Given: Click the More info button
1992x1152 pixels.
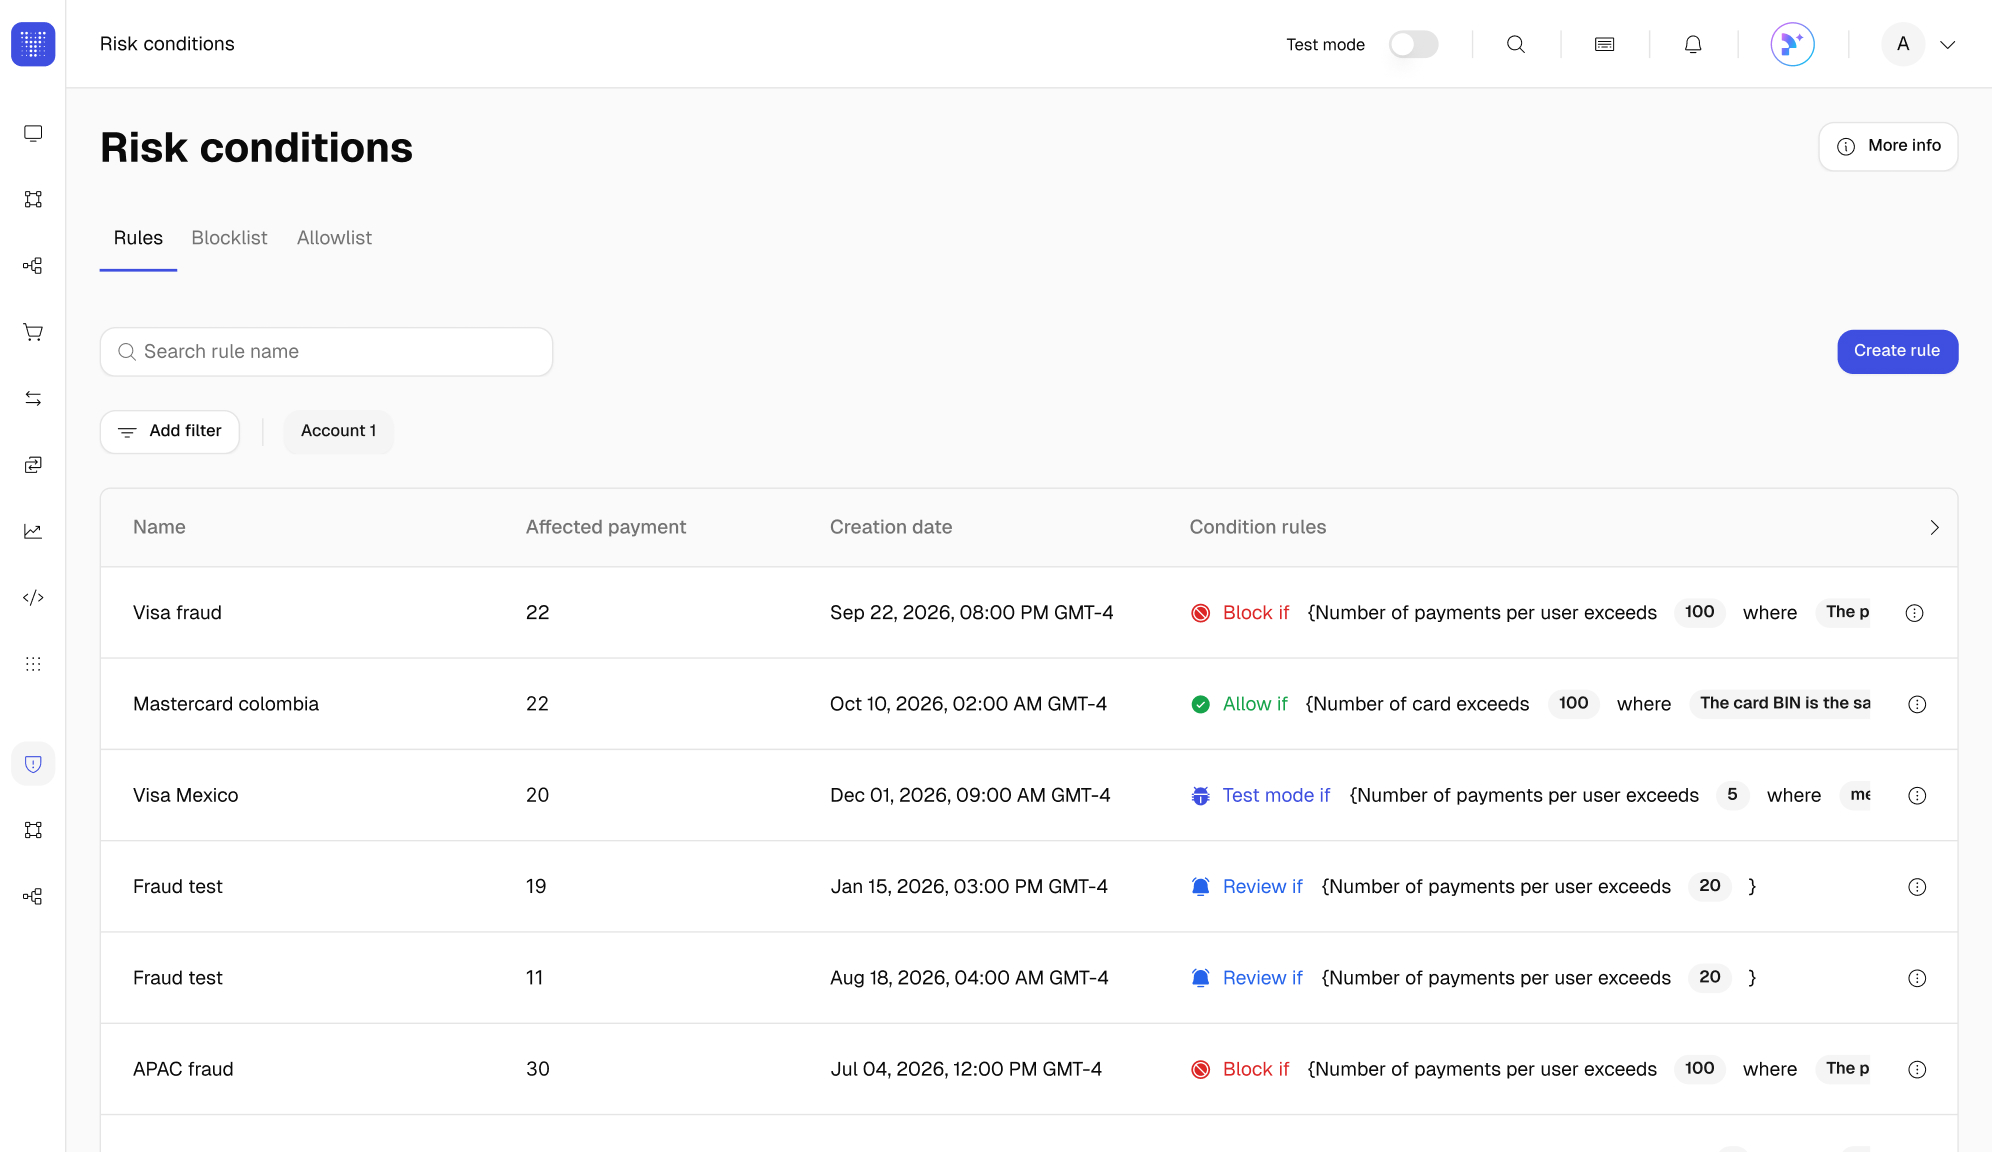Looking at the screenshot, I should [1887, 146].
